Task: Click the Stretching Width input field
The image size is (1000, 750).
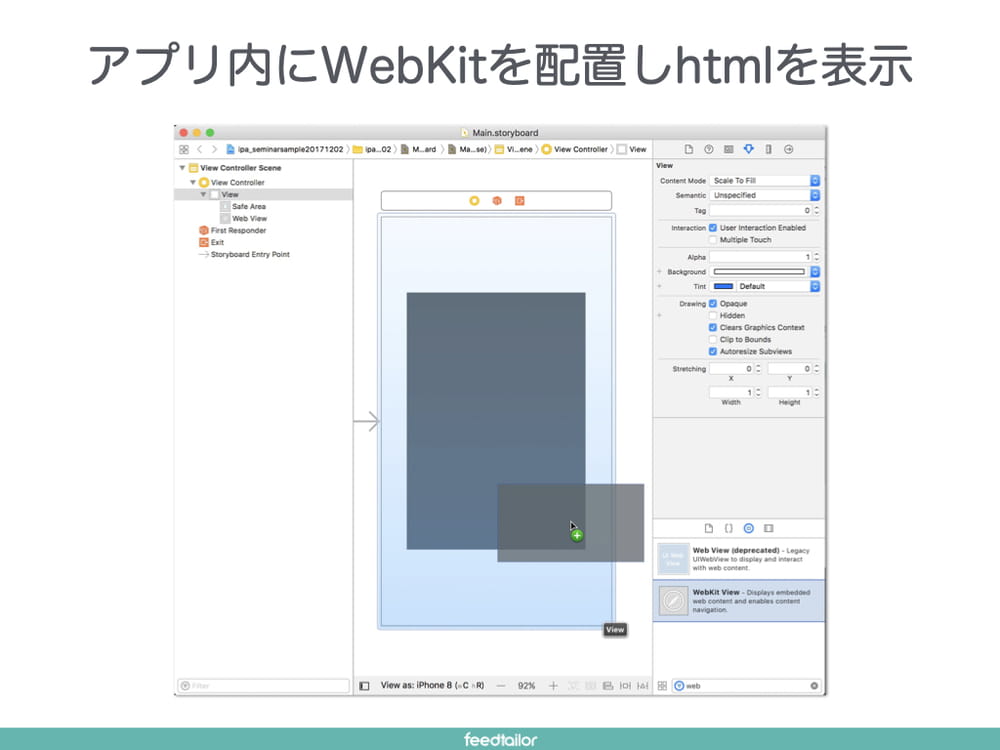Action: 732,392
